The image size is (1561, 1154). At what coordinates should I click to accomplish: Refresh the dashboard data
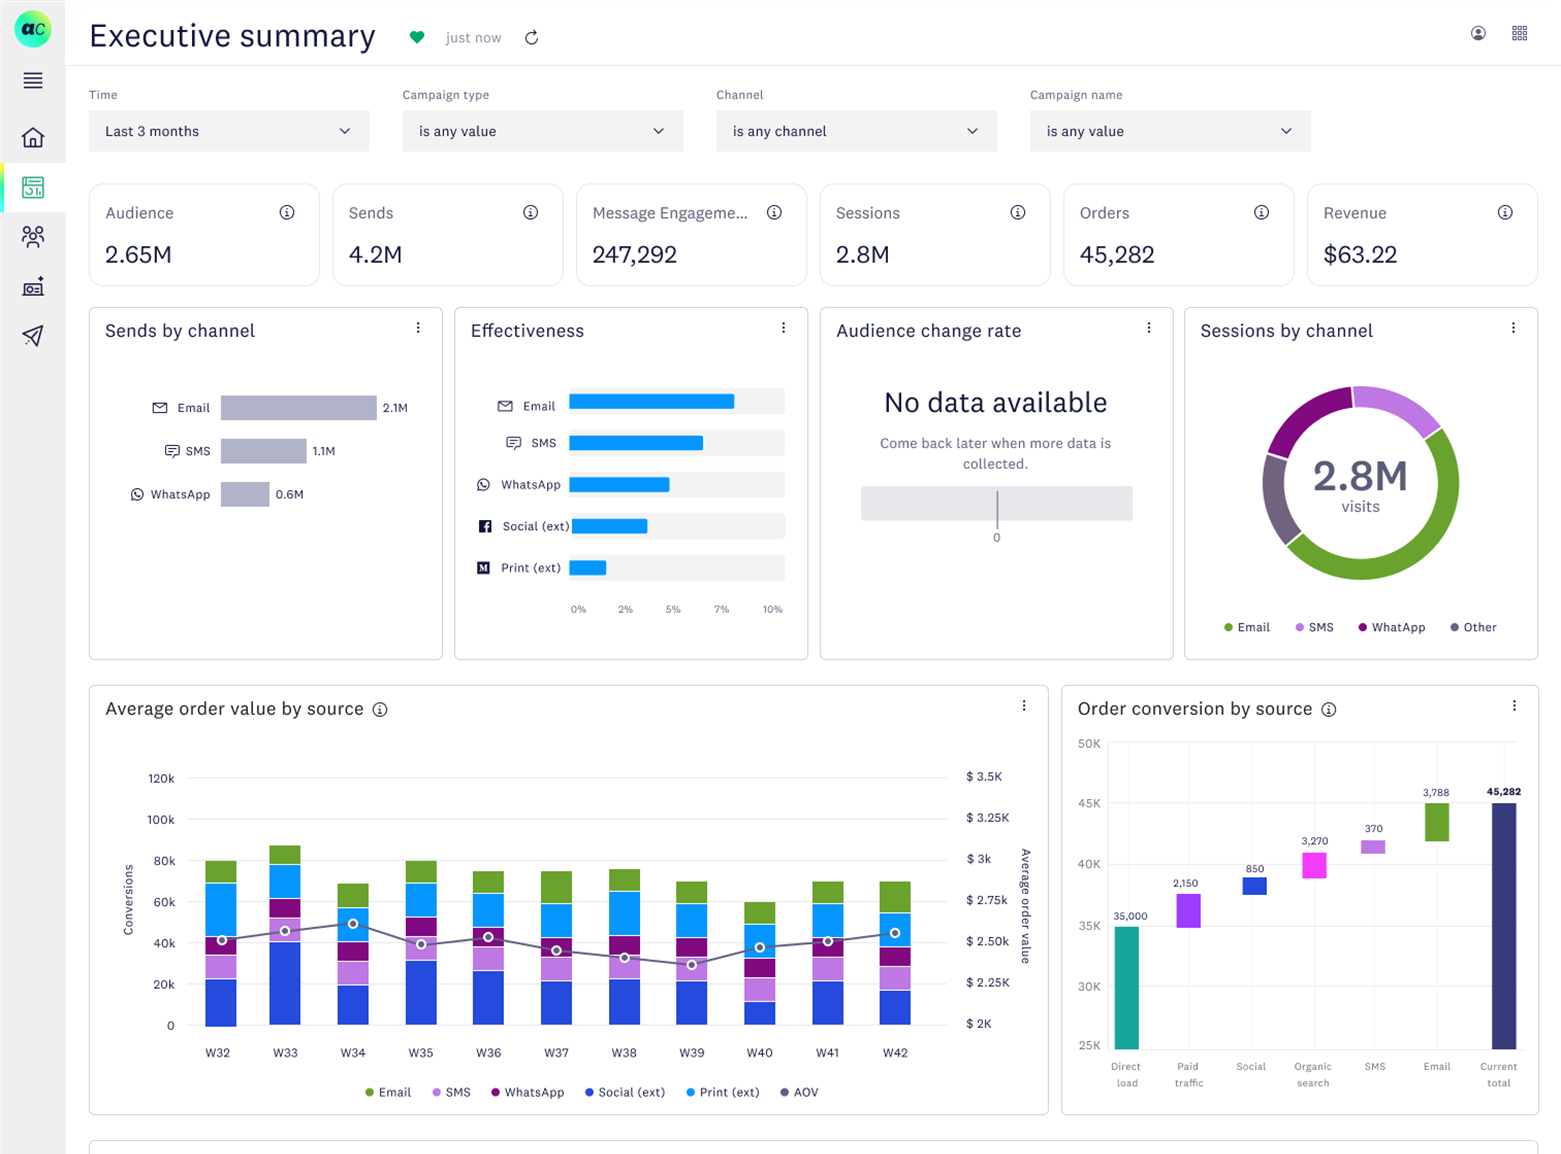[531, 37]
